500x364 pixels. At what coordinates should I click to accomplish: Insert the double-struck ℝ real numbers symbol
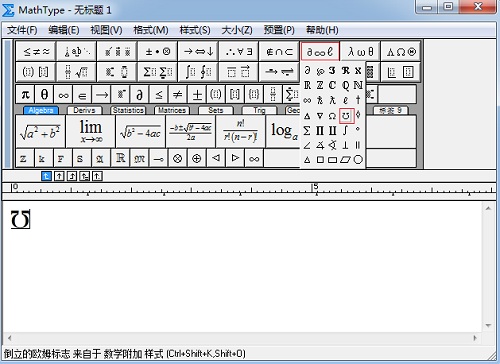point(307,85)
